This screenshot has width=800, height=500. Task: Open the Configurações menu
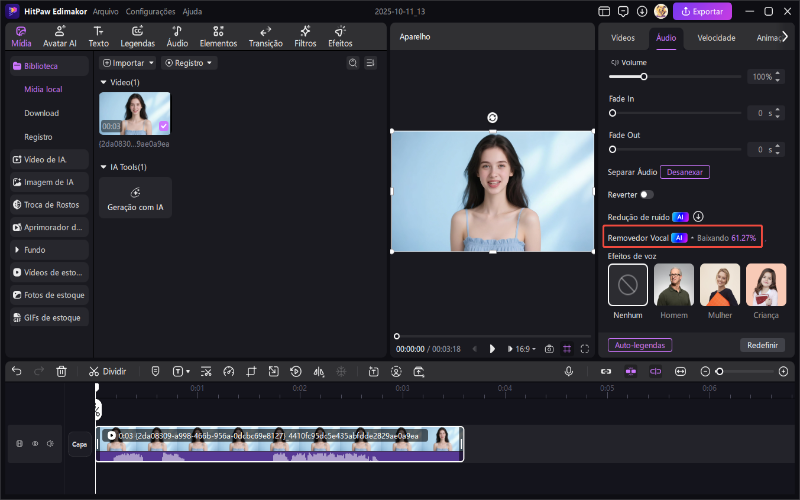[151, 11]
